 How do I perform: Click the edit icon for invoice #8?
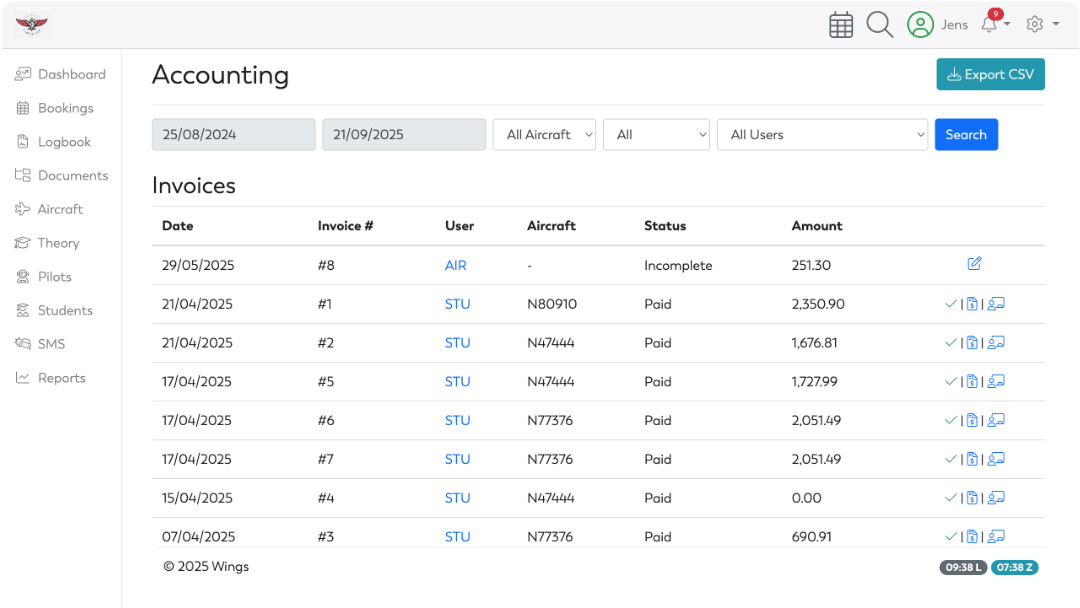(x=974, y=264)
